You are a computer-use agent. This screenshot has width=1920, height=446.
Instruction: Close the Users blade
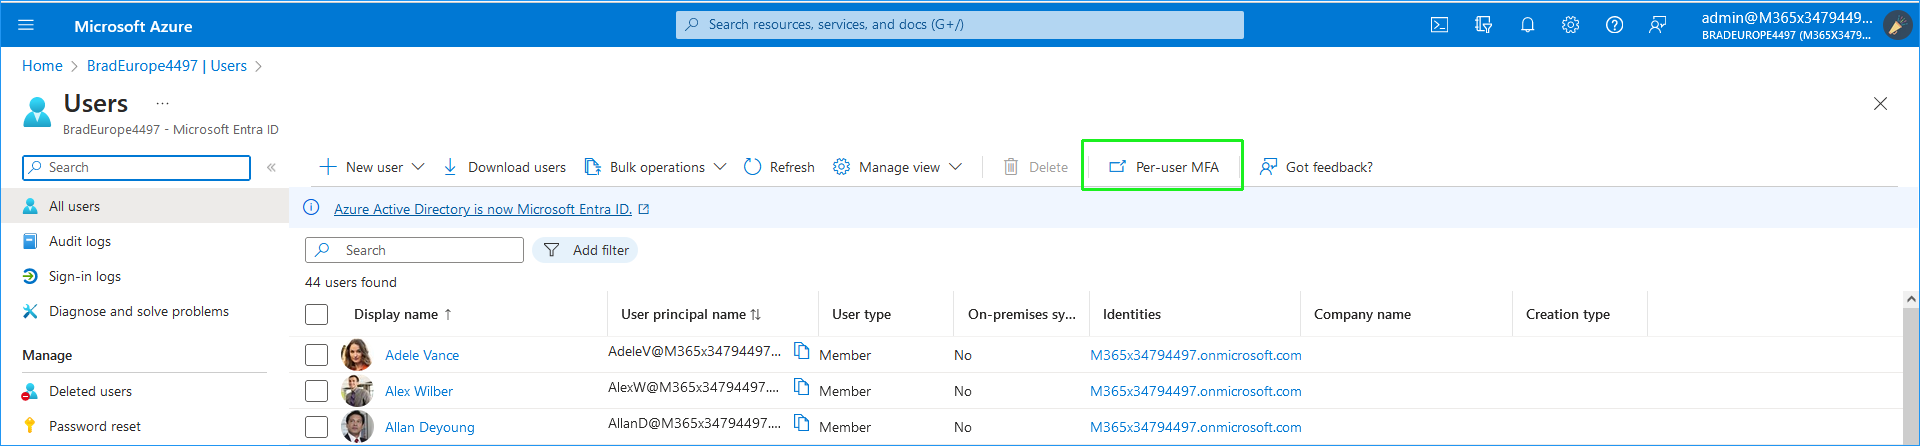click(1880, 104)
